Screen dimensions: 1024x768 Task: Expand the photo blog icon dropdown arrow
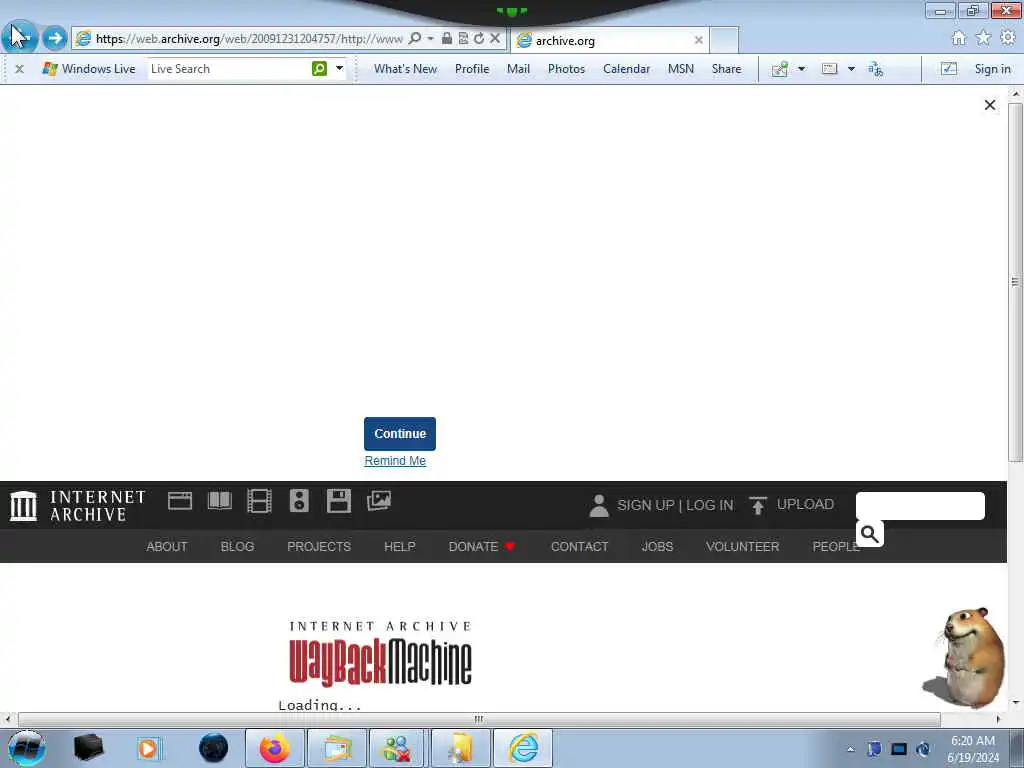coord(801,69)
